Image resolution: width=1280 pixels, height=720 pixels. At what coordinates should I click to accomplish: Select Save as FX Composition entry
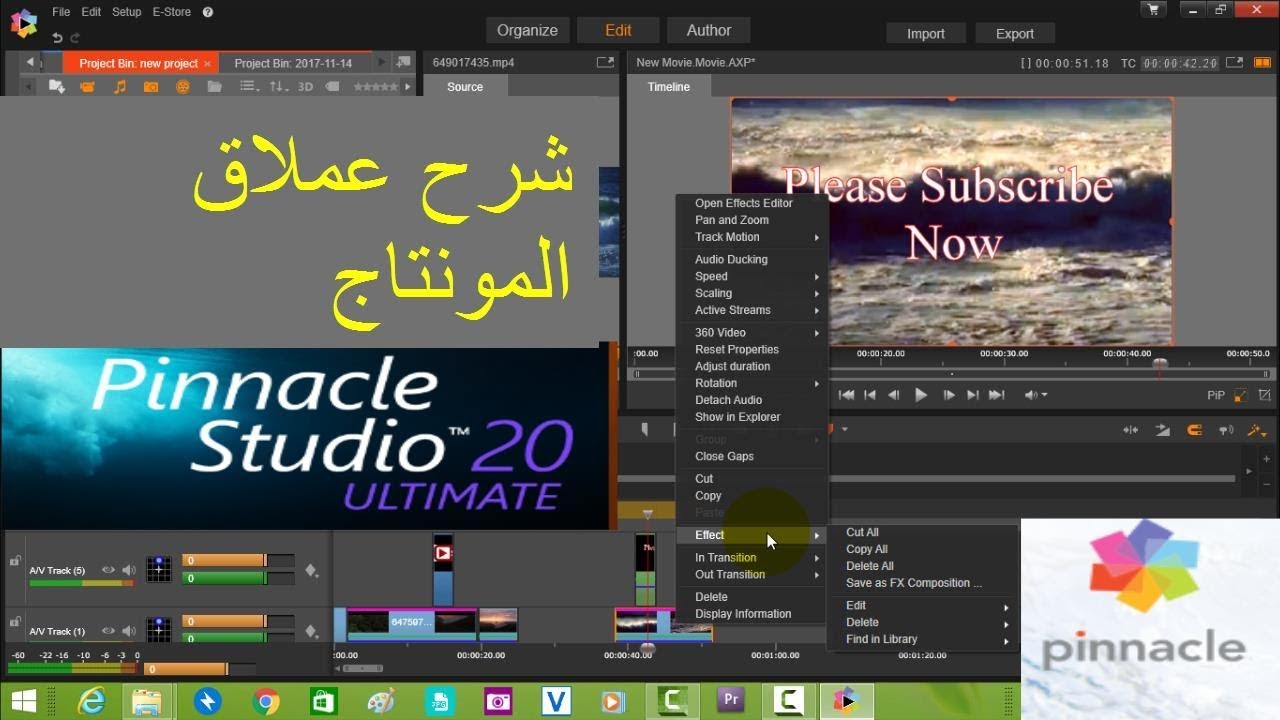pos(914,583)
